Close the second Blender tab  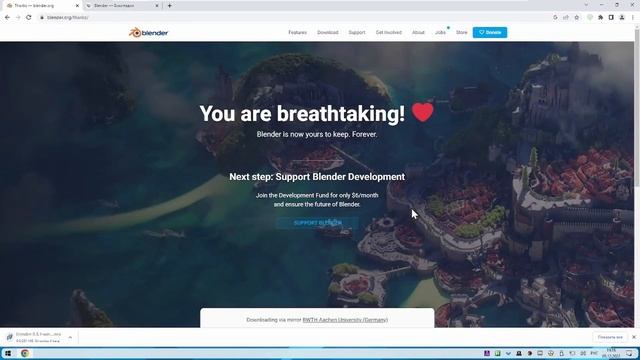[157, 6]
